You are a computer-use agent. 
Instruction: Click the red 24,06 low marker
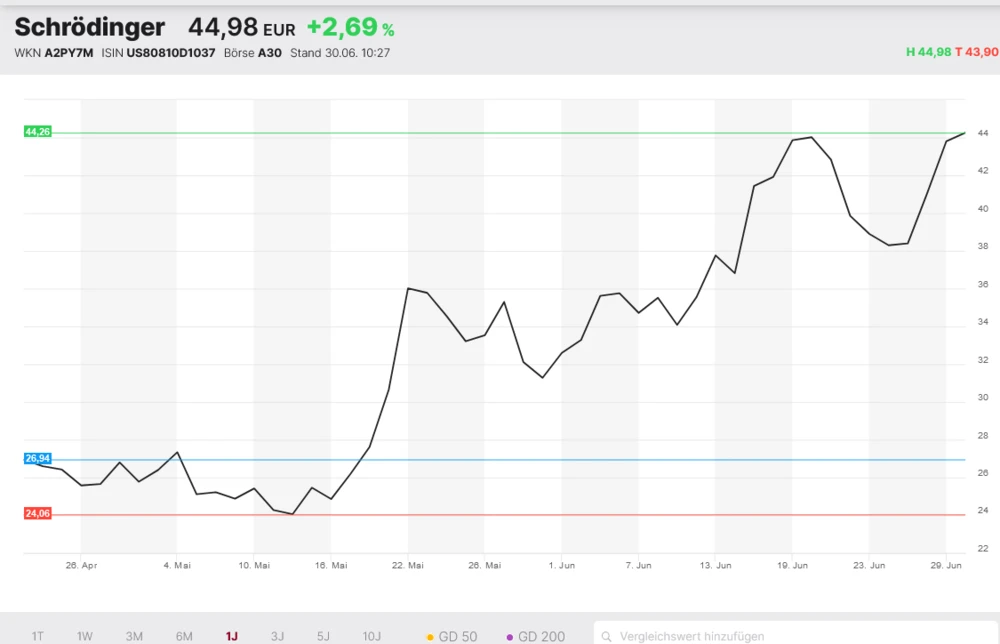point(37,513)
